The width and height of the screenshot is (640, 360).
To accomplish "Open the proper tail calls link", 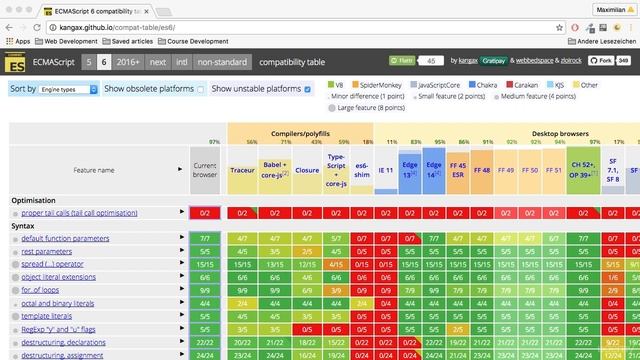I will [79, 213].
